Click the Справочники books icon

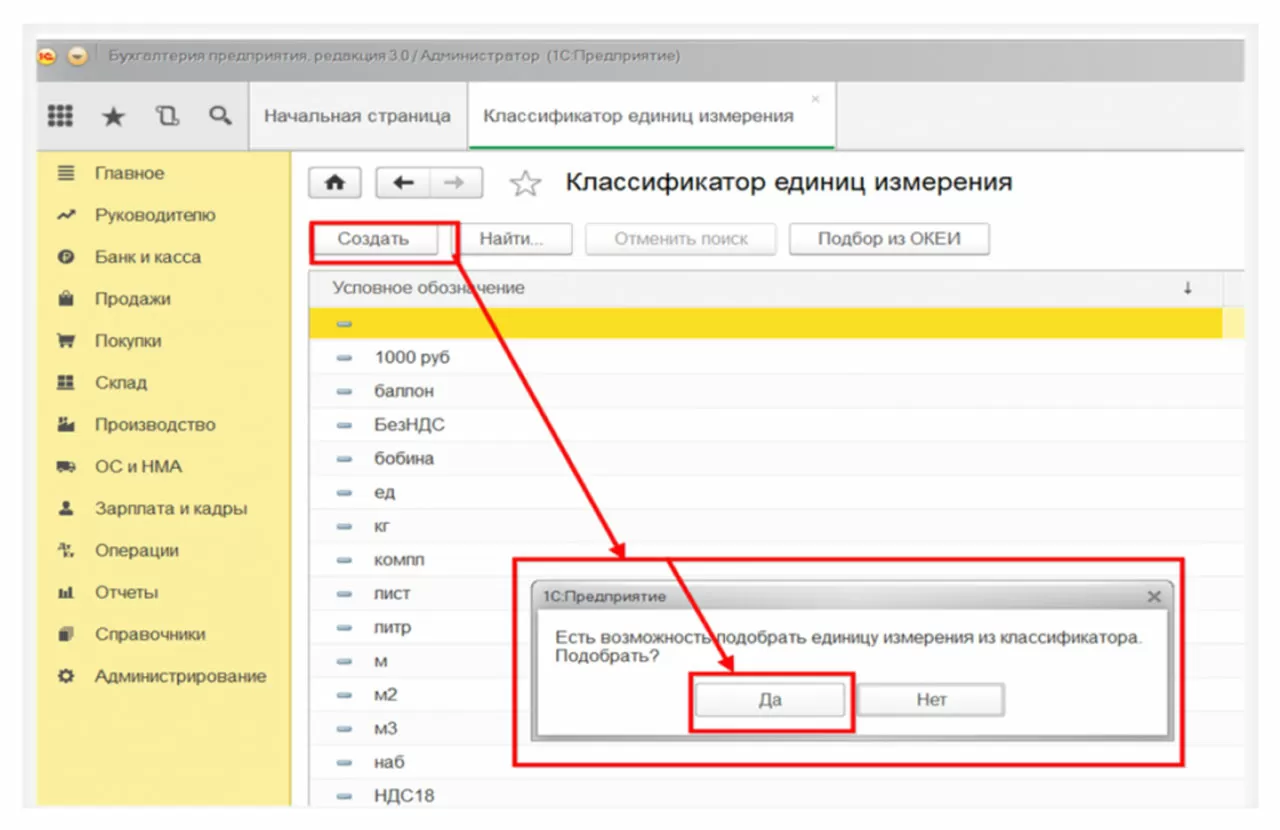67,634
